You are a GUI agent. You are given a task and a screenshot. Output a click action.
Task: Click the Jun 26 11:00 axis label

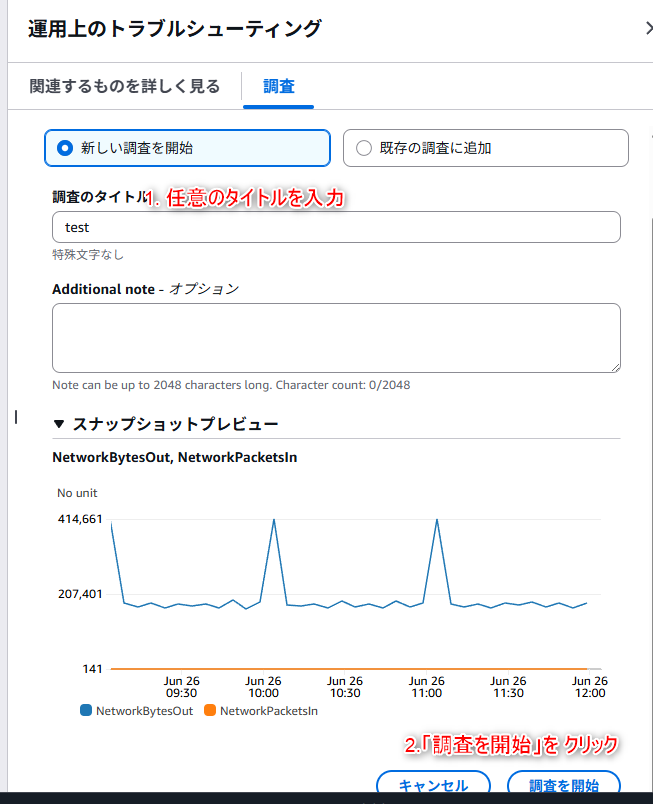426,687
